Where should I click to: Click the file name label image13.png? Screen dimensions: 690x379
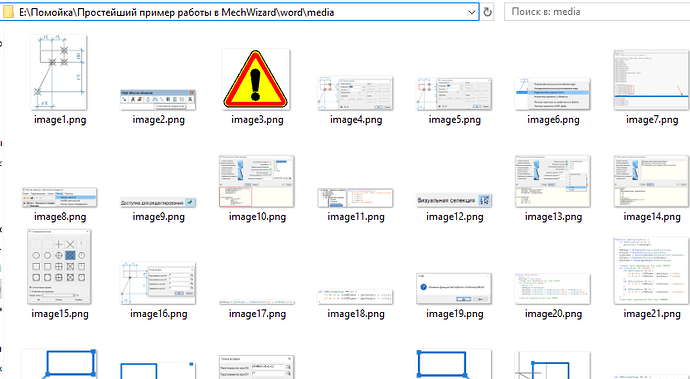click(553, 217)
